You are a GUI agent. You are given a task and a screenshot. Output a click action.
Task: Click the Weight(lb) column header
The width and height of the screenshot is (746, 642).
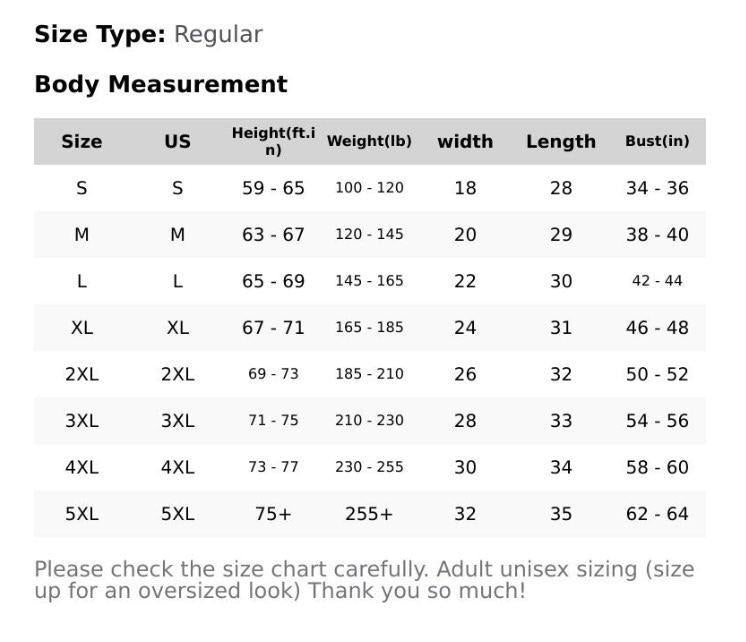click(369, 141)
